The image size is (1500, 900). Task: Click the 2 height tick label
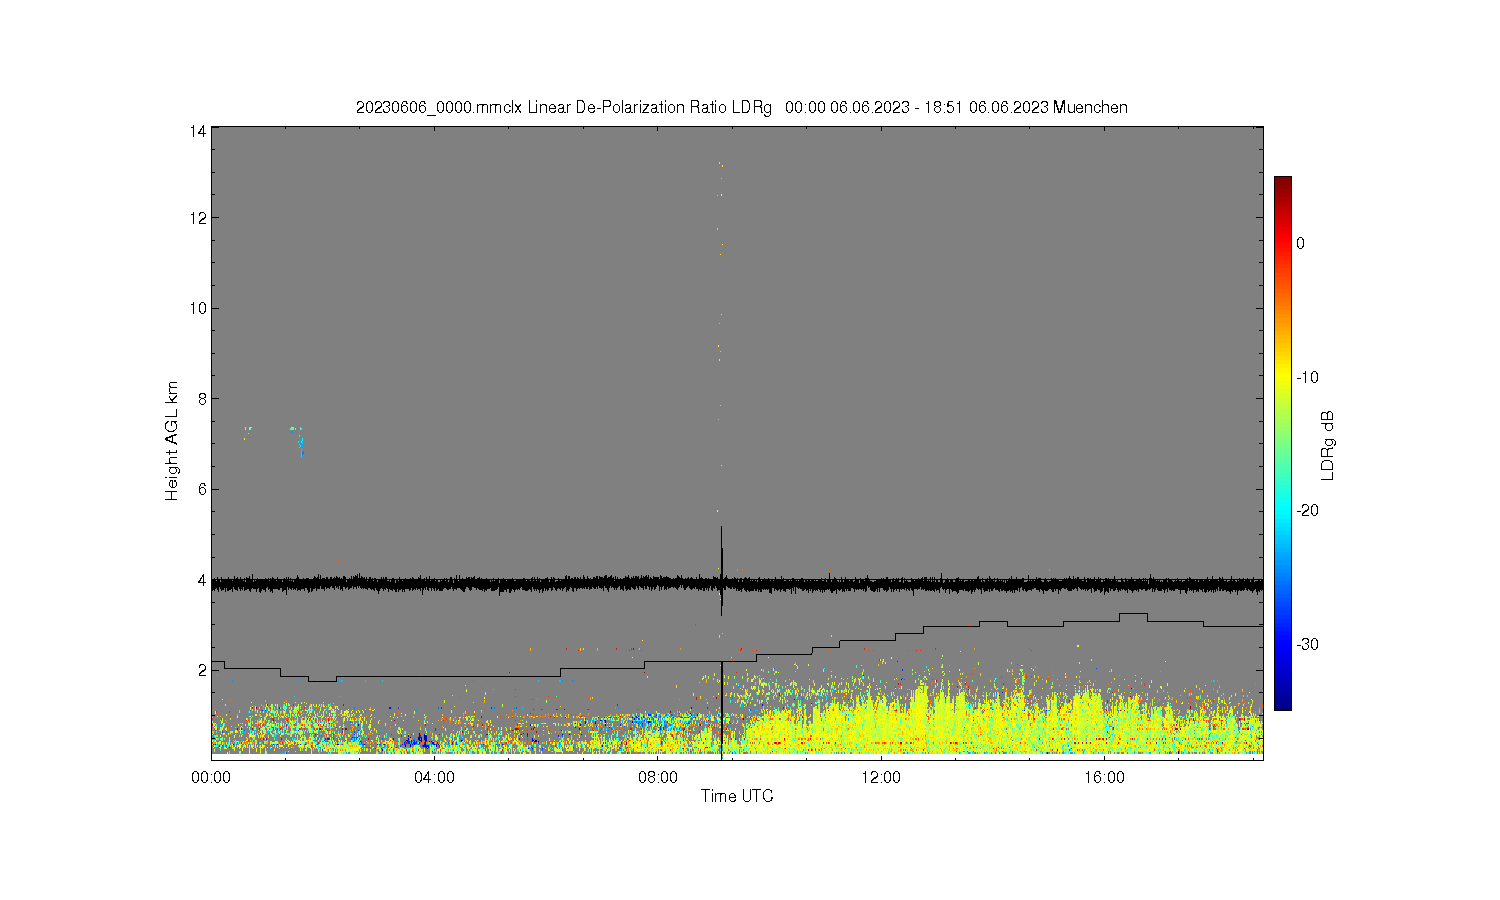point(202,670)
